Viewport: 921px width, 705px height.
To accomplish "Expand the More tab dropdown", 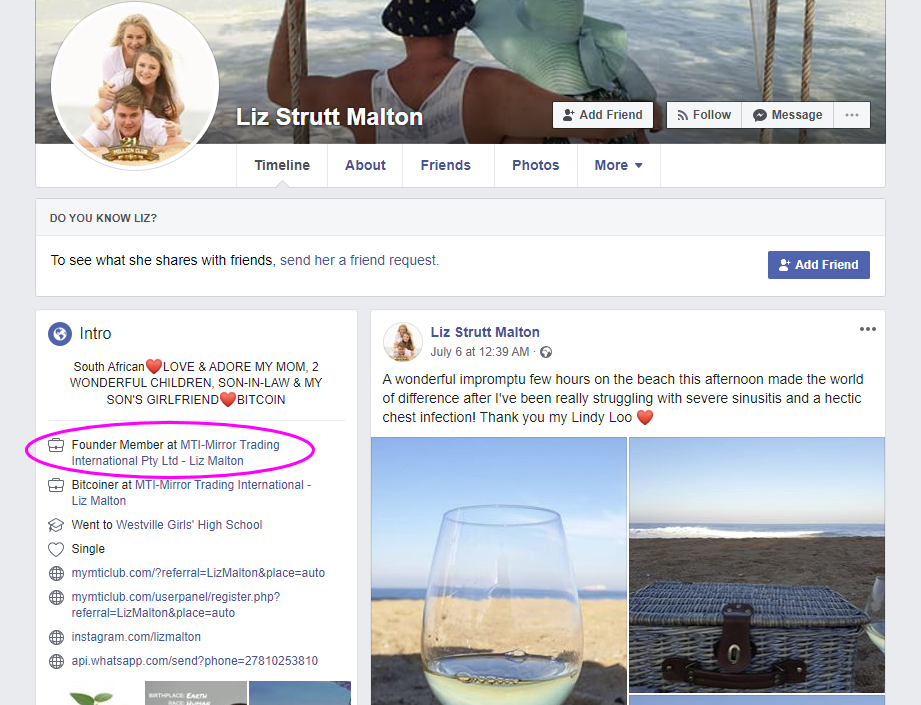I will click(619, 166).
